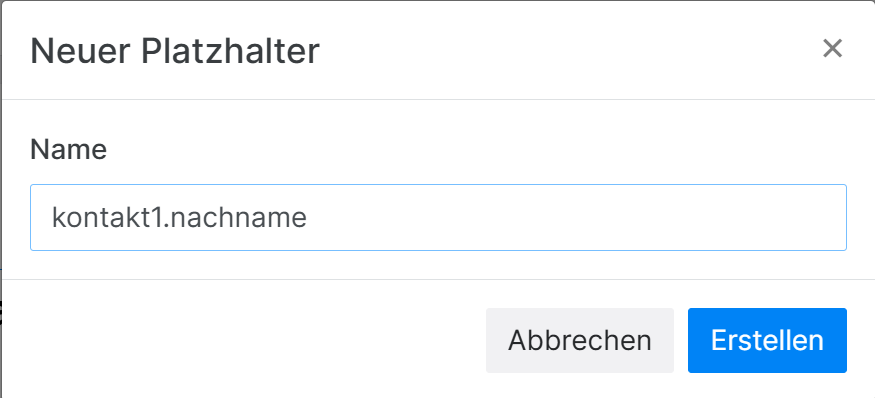875x398 pixels.
Task: Click the word kontakt1 in the input
Action: pos(107,218)
